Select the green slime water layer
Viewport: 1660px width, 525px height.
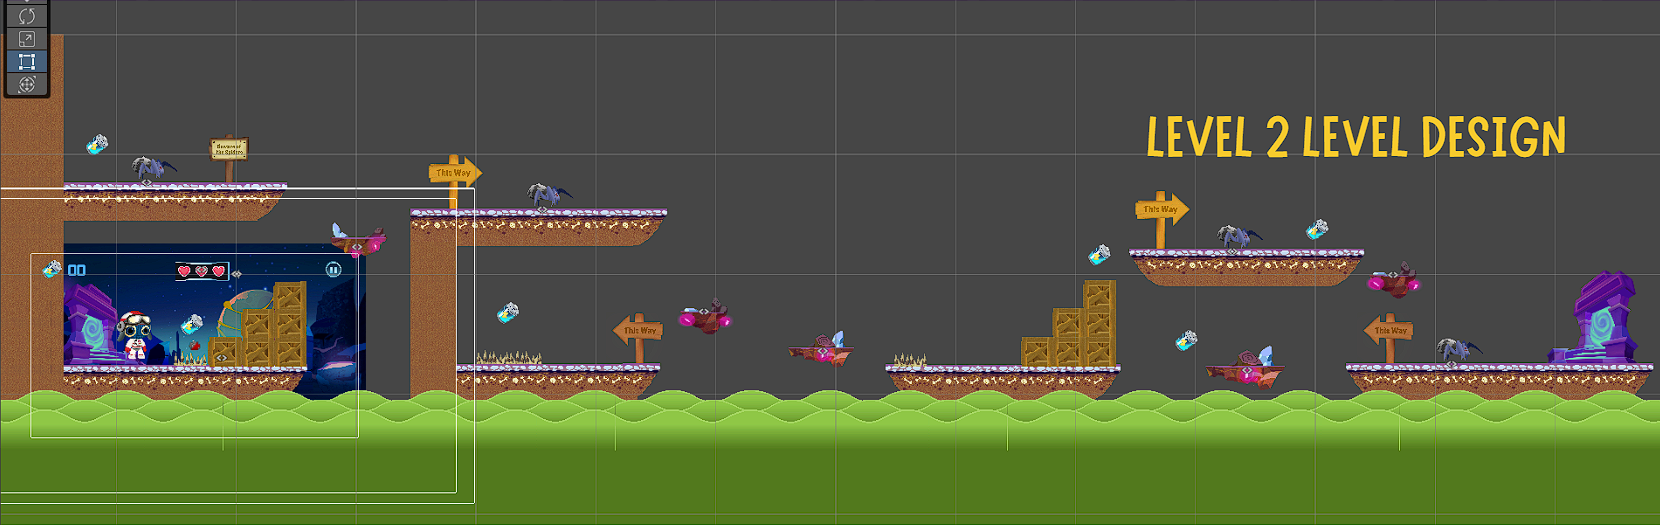pos(830,458)
